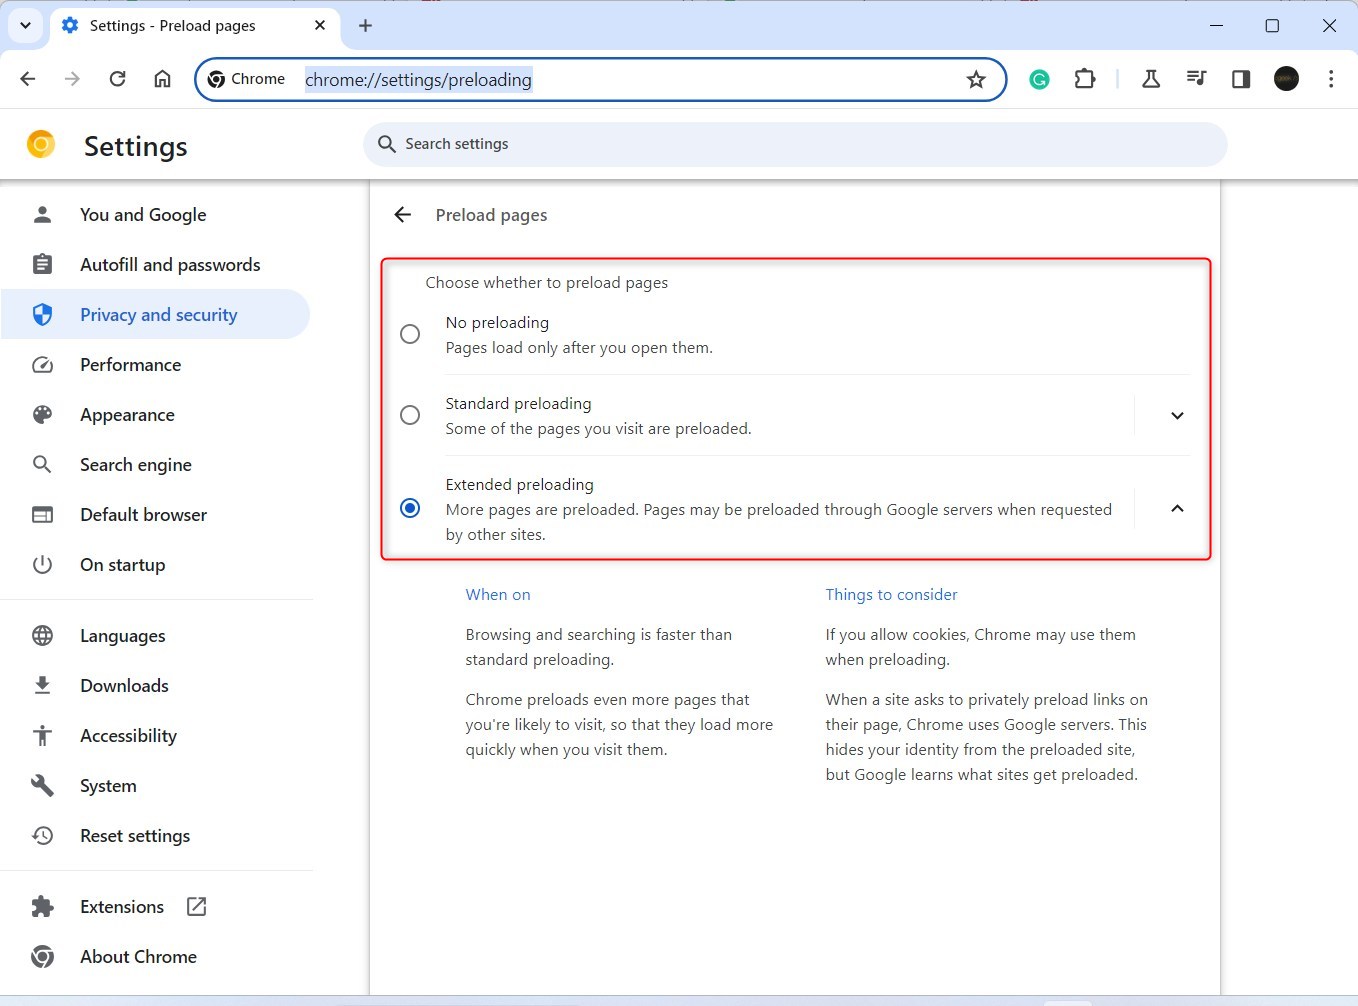Expand Standard preloading details

click(x=1177, y=415)
